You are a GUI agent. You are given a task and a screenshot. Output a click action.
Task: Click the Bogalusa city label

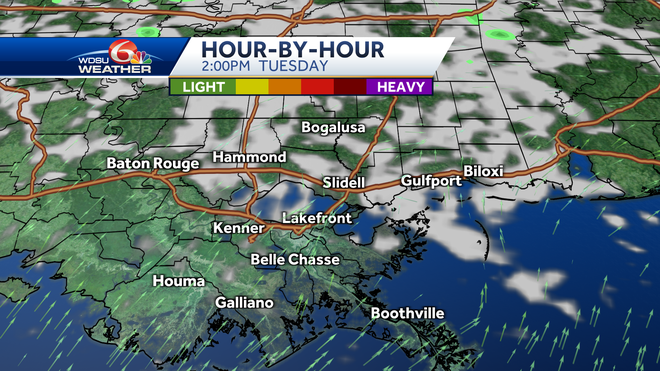[x=333, y=128]
